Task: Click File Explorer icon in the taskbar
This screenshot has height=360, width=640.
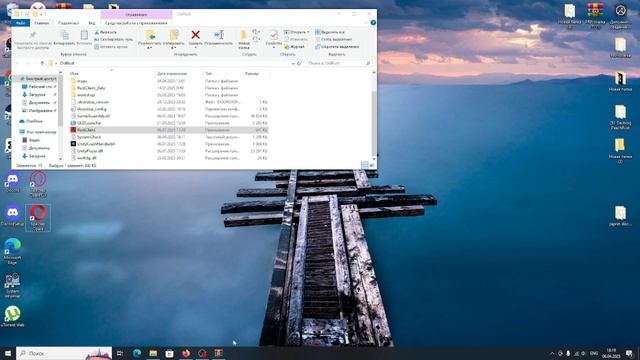Action: click(x=153, y=353)
